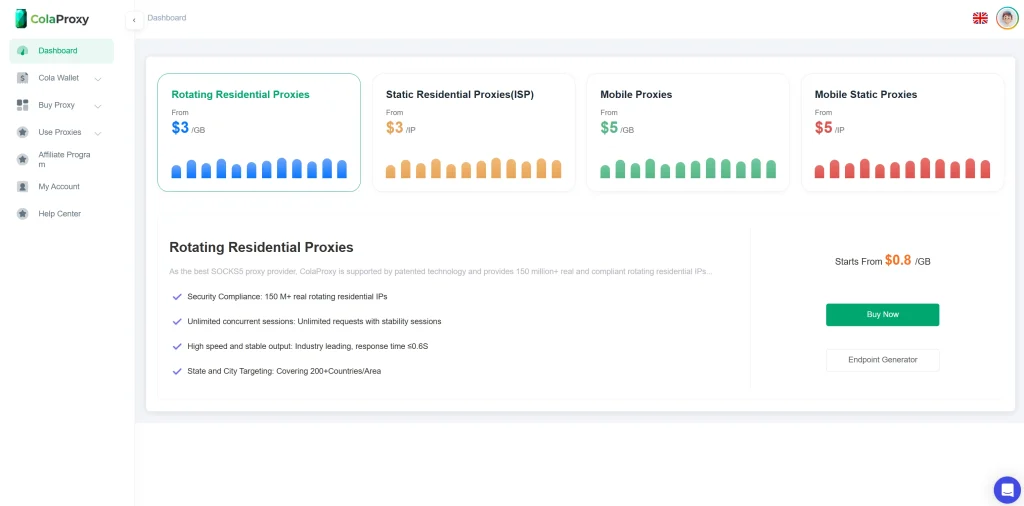Select the Rotating Residential Proxies card
This screenshot has width=1024, height=506.
tap(259, 133)
